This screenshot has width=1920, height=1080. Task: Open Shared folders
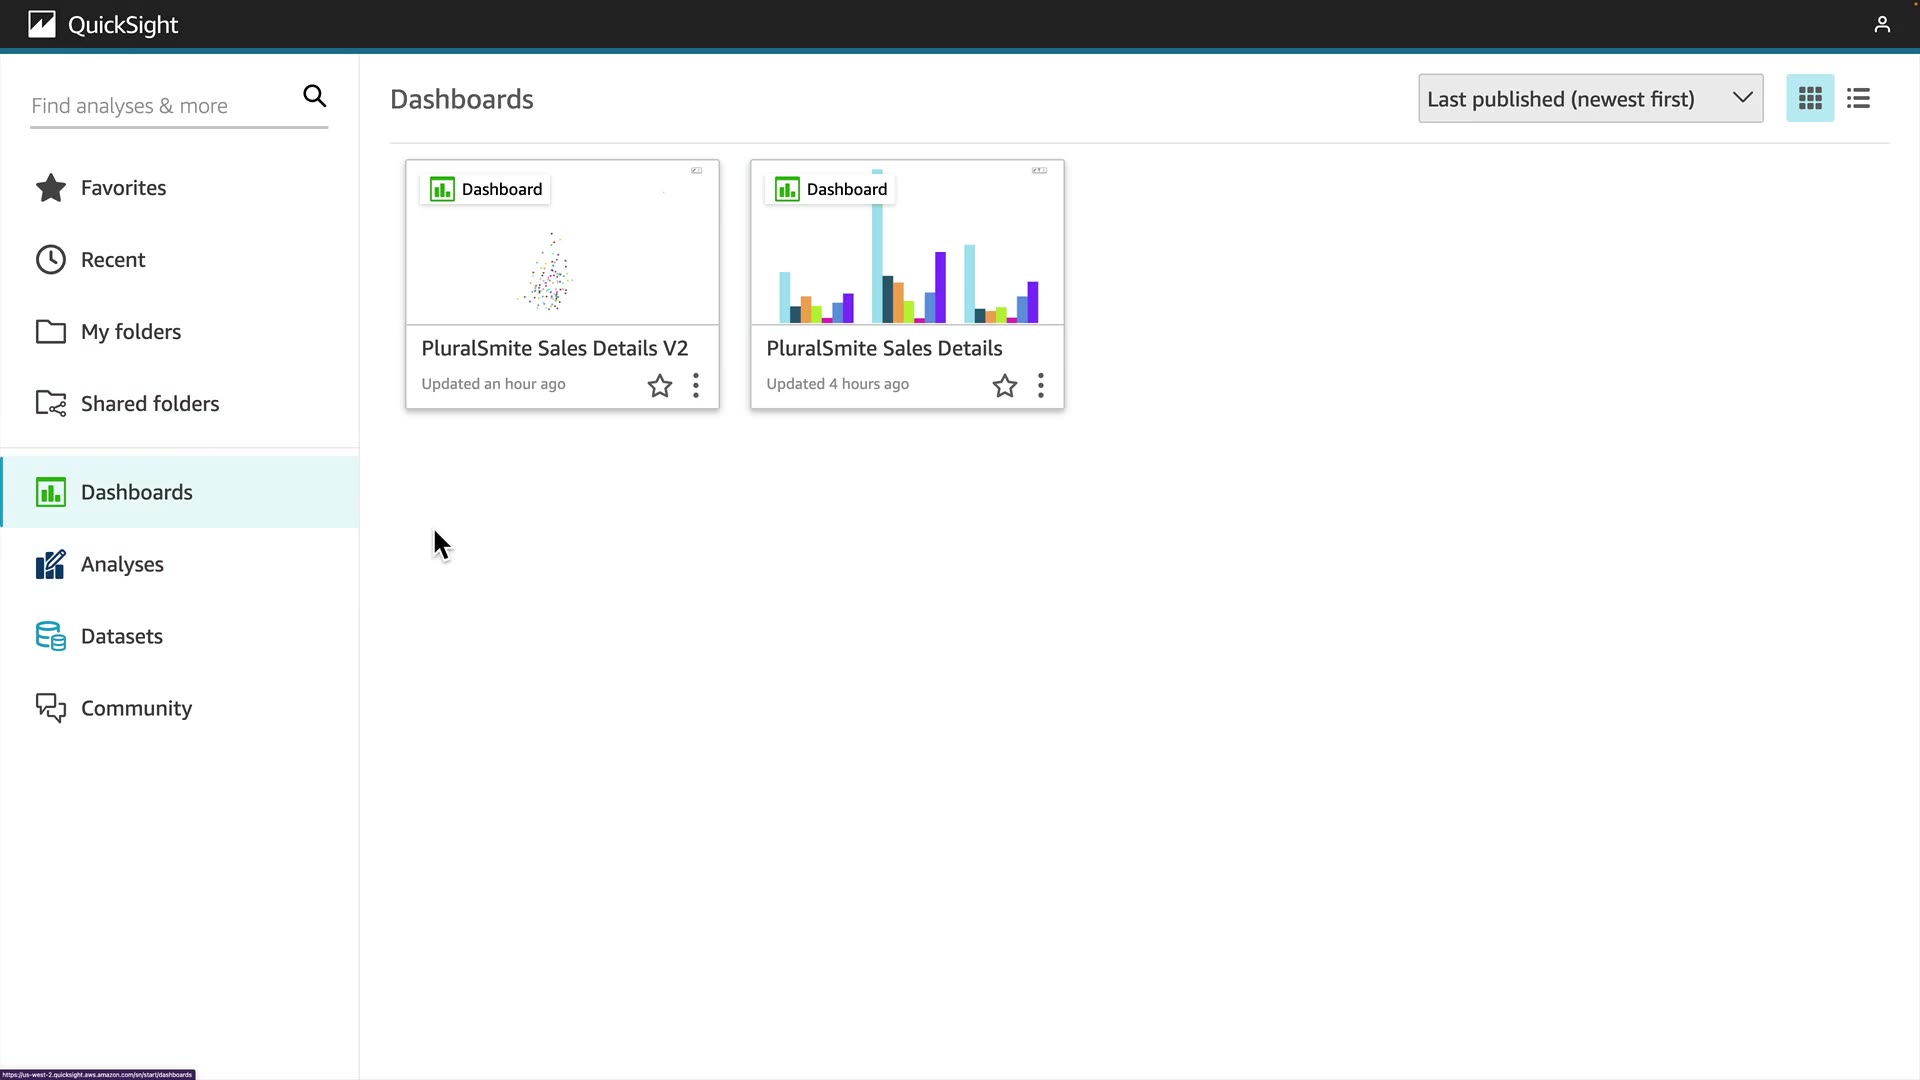tap(149, 404)
